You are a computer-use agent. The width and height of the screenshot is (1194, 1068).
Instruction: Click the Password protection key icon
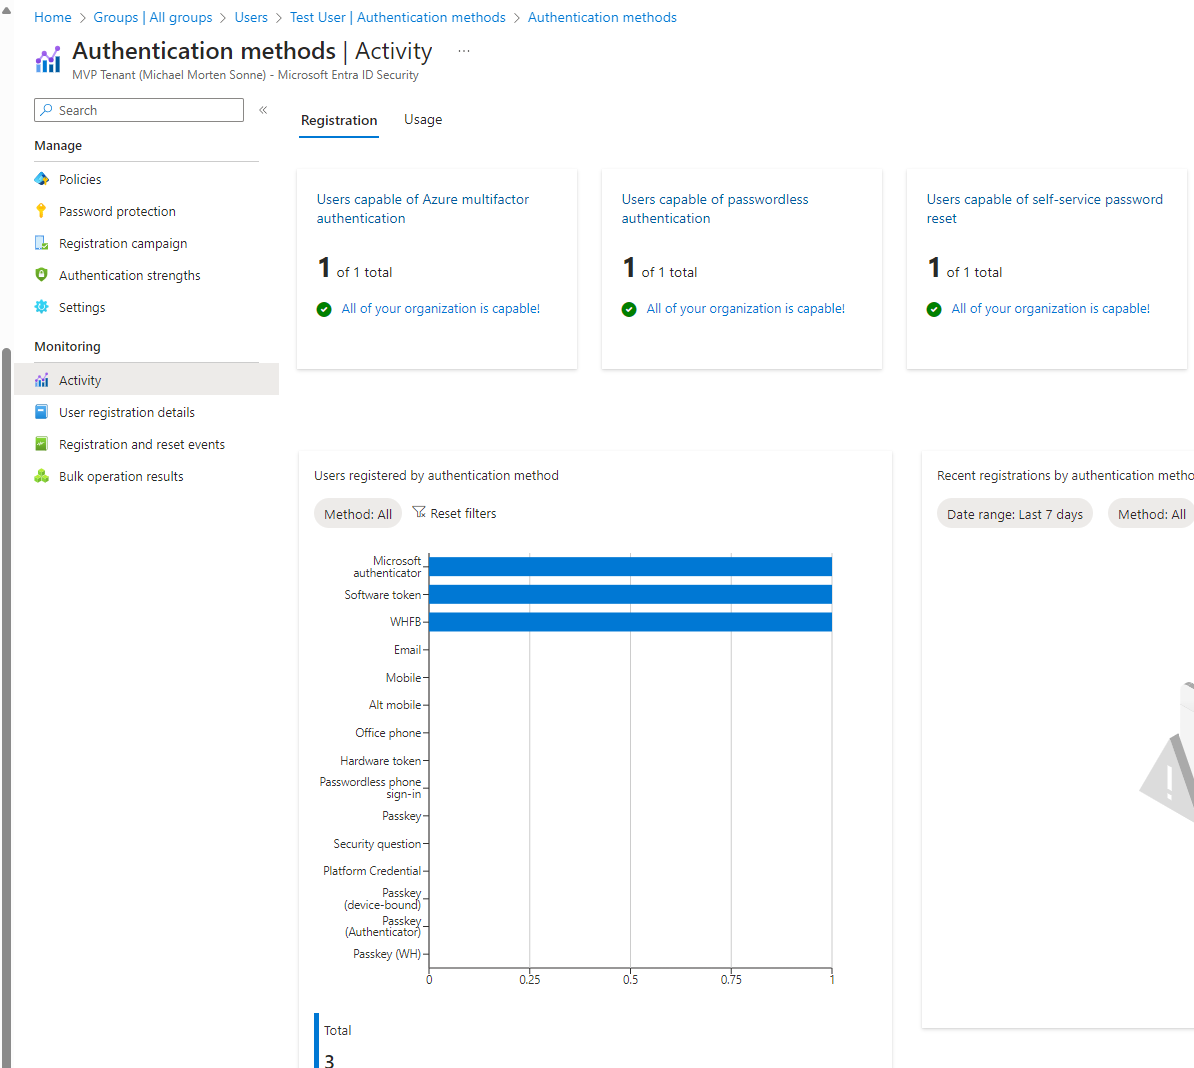coord(41,211)
